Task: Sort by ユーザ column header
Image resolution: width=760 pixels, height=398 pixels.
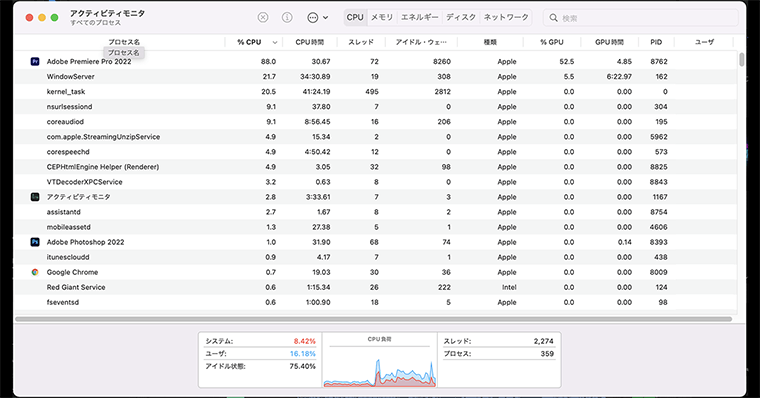Action: pyautogui.click(x=704, y=42)
